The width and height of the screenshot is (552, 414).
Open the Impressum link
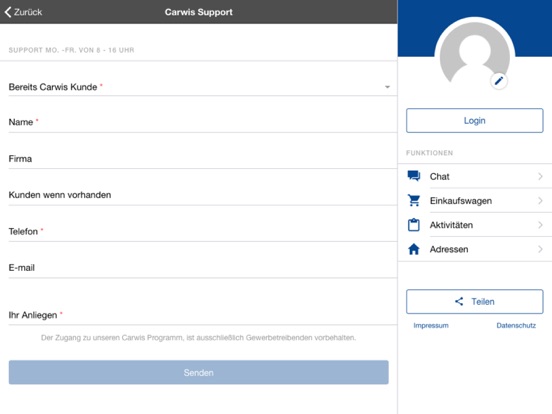431,325
